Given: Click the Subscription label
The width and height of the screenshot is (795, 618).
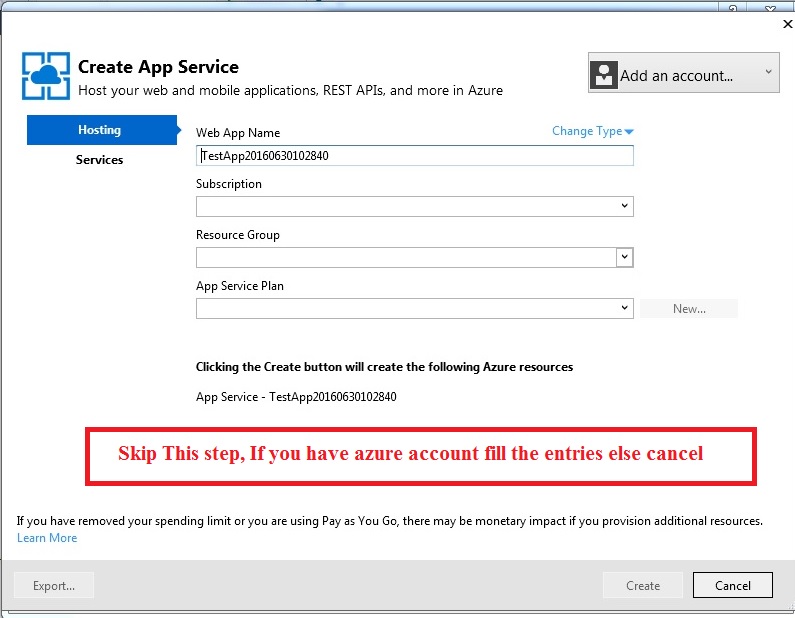Looking at the screenshot, I should [x=229, y=184].
